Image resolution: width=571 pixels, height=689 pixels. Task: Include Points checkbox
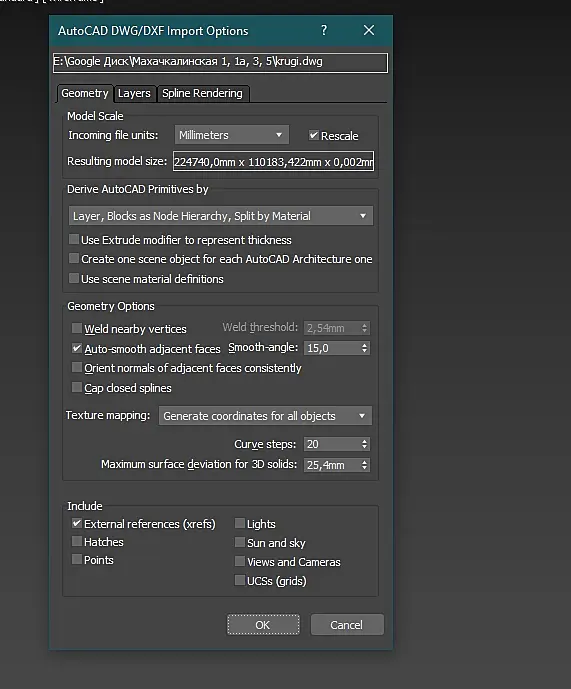point(76,559)
